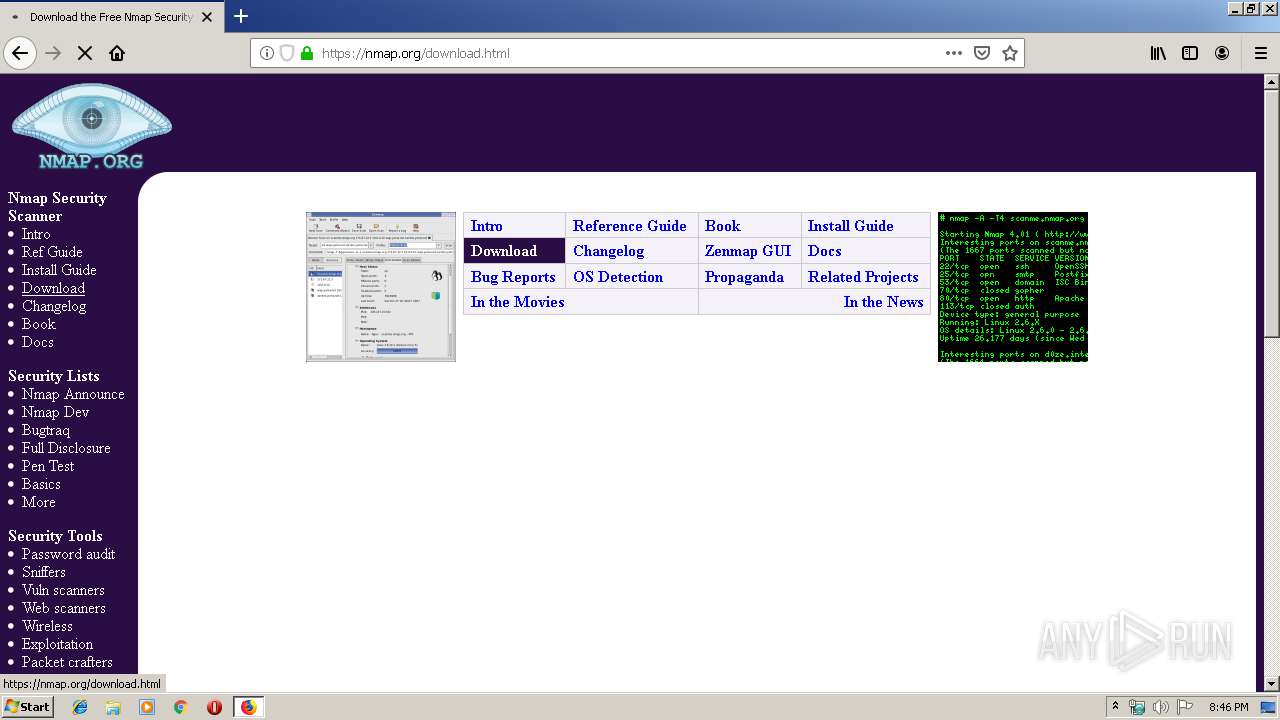Viewport: 1280px width, 720px height.
Task: Open the Zenmap GUI link
Action: [748, 251]
